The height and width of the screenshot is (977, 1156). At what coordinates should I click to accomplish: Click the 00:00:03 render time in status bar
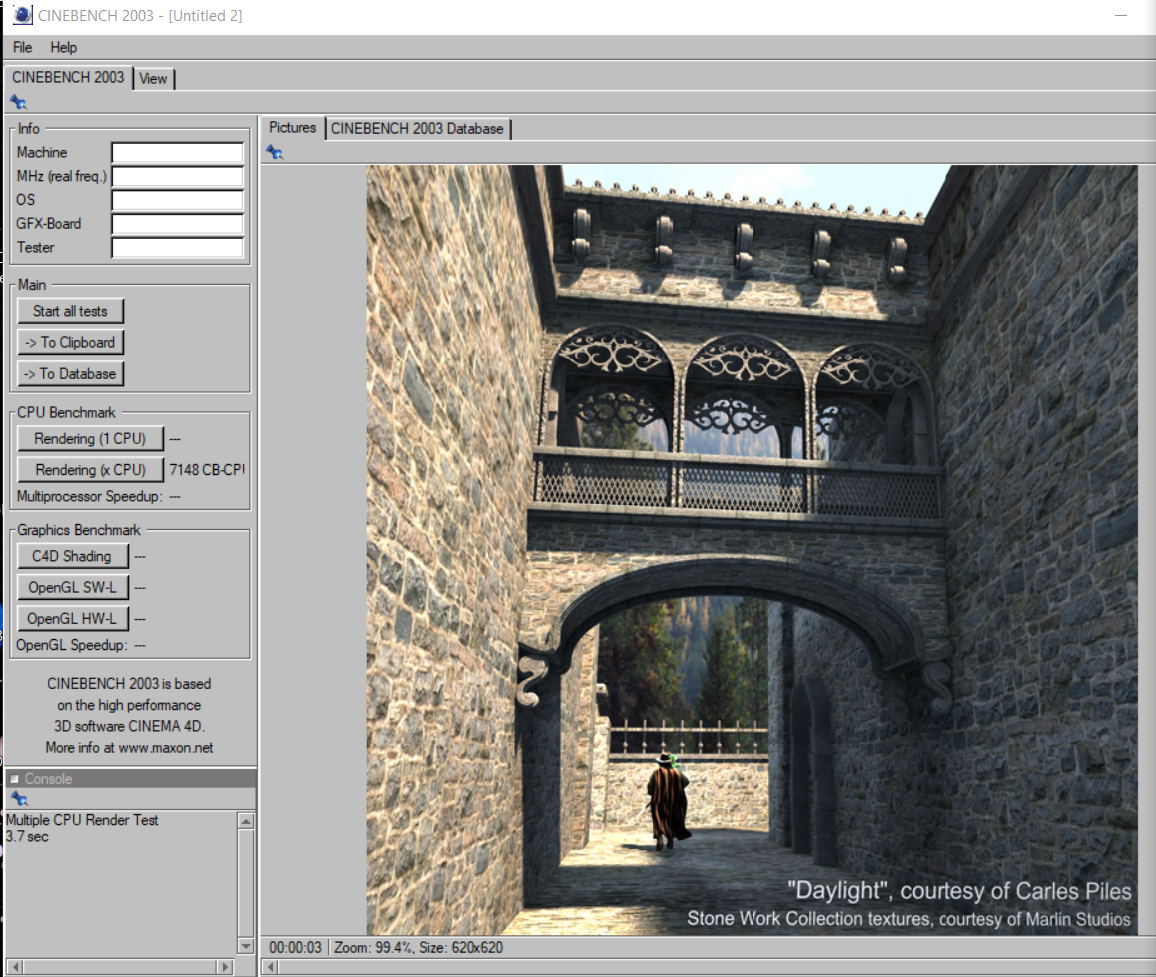(x=295, y=948)
